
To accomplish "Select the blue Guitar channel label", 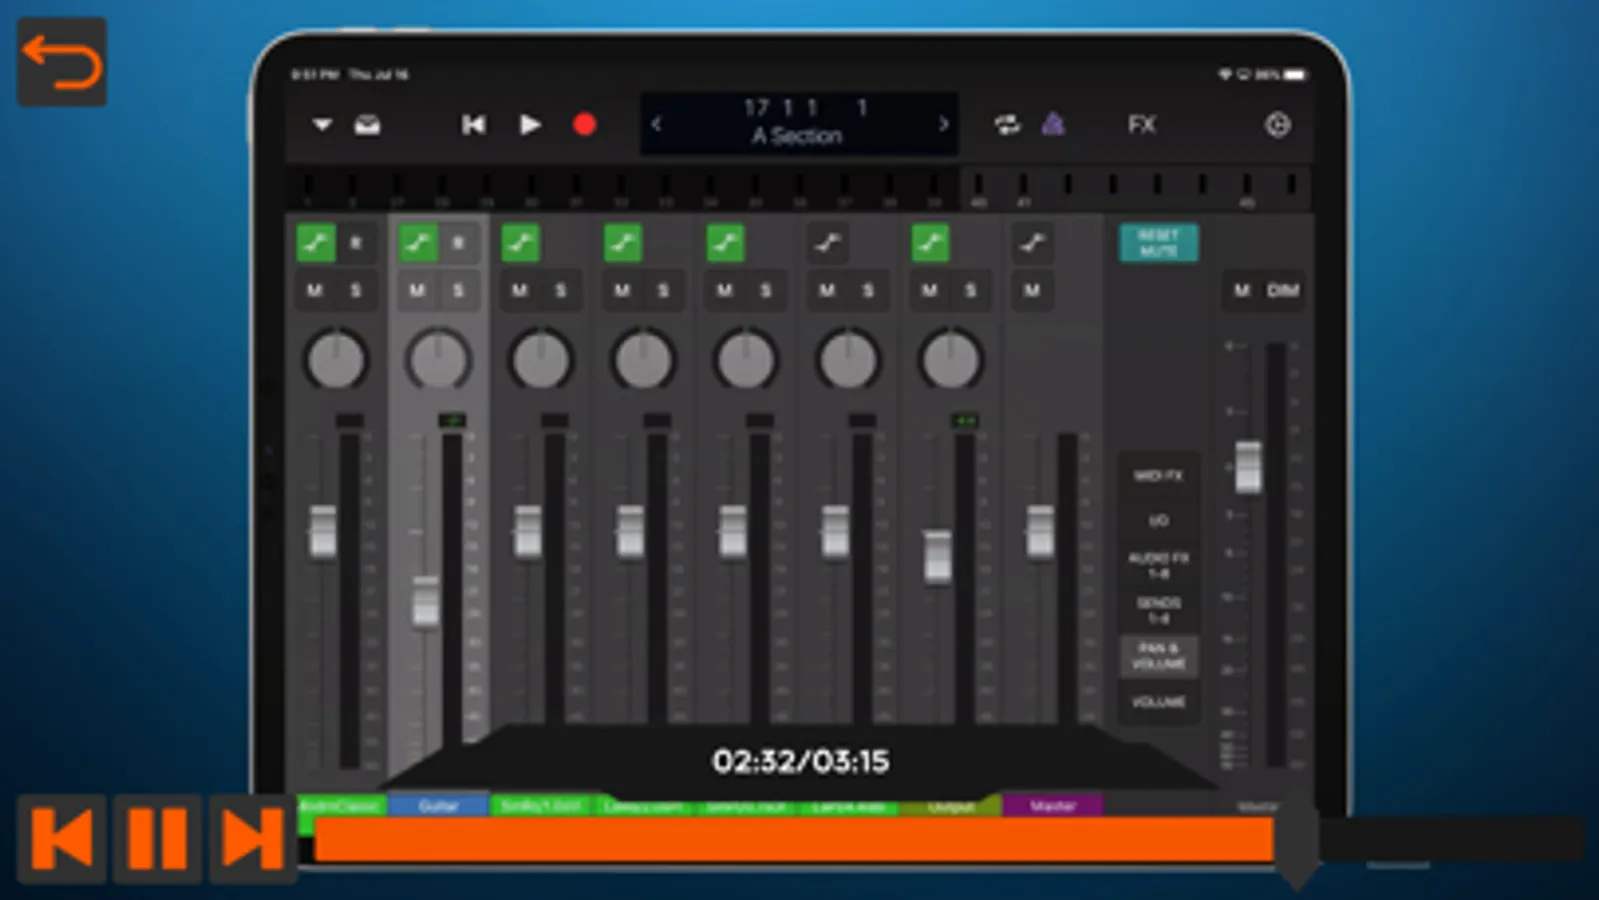I will (438, 806).
